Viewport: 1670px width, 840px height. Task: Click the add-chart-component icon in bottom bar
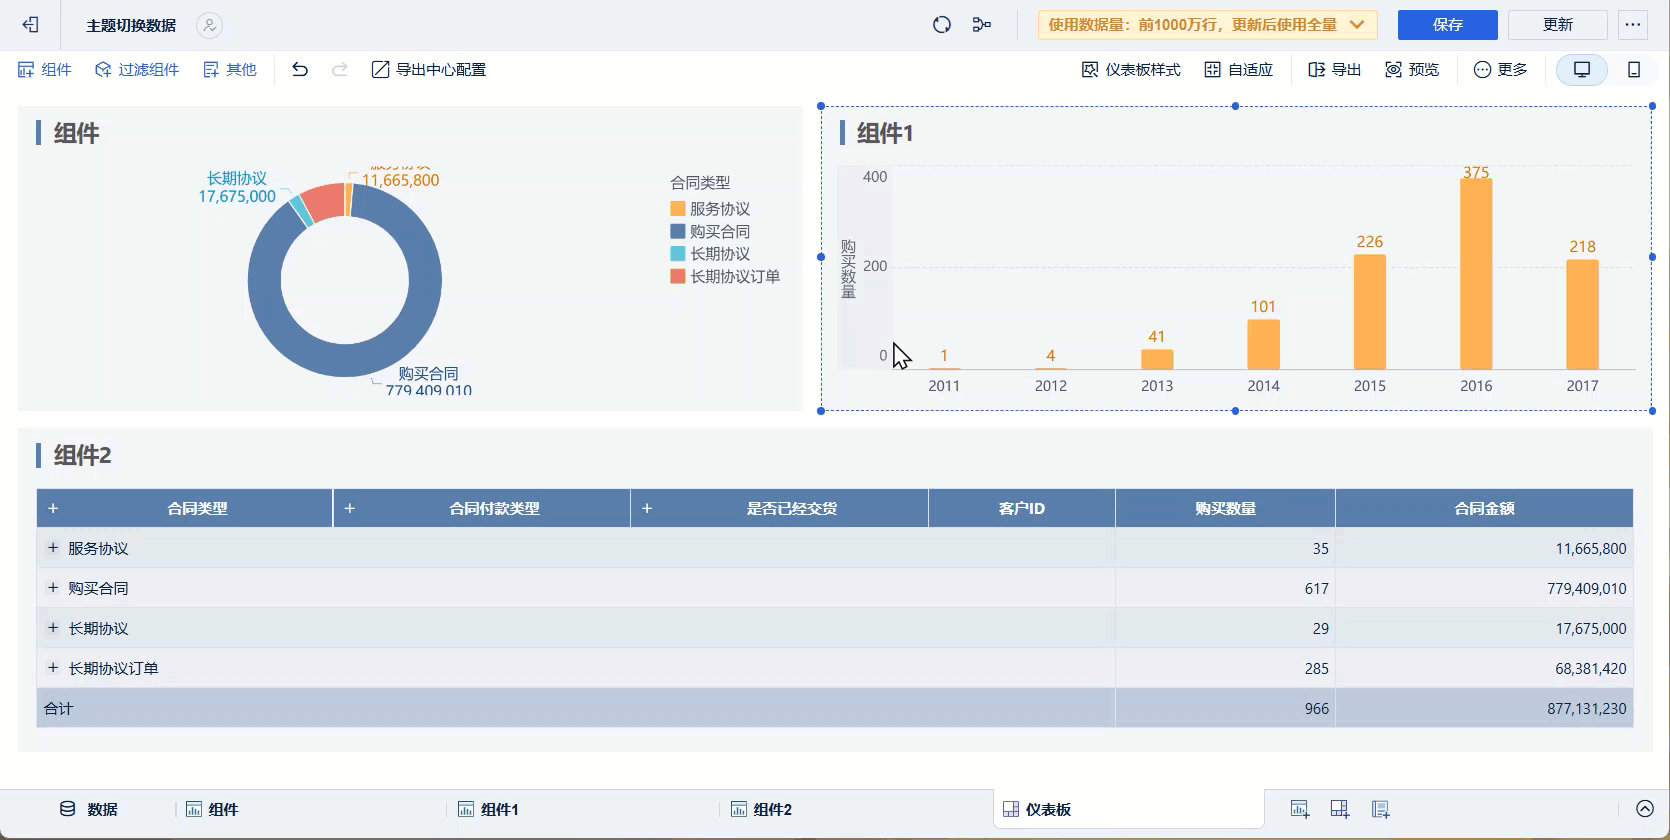point(1300,809)
